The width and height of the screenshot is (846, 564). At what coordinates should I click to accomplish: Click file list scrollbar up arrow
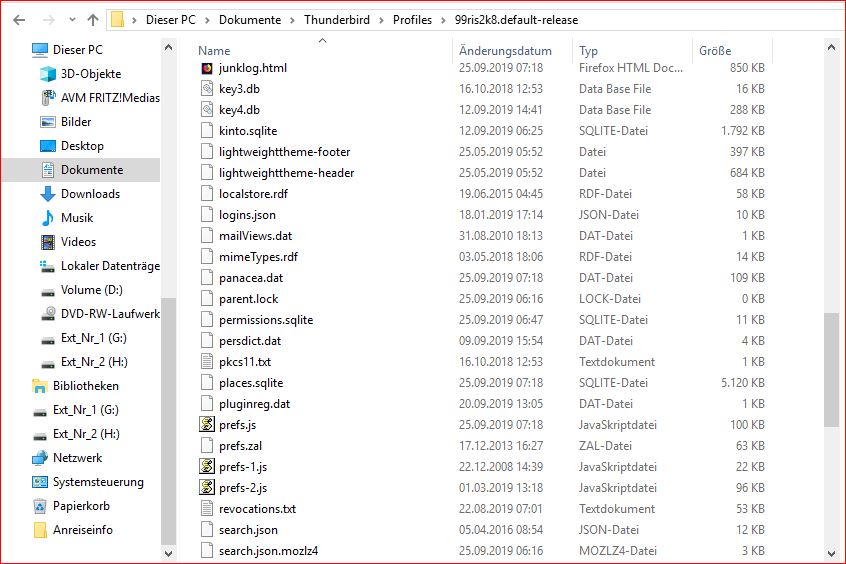[831, 47]
